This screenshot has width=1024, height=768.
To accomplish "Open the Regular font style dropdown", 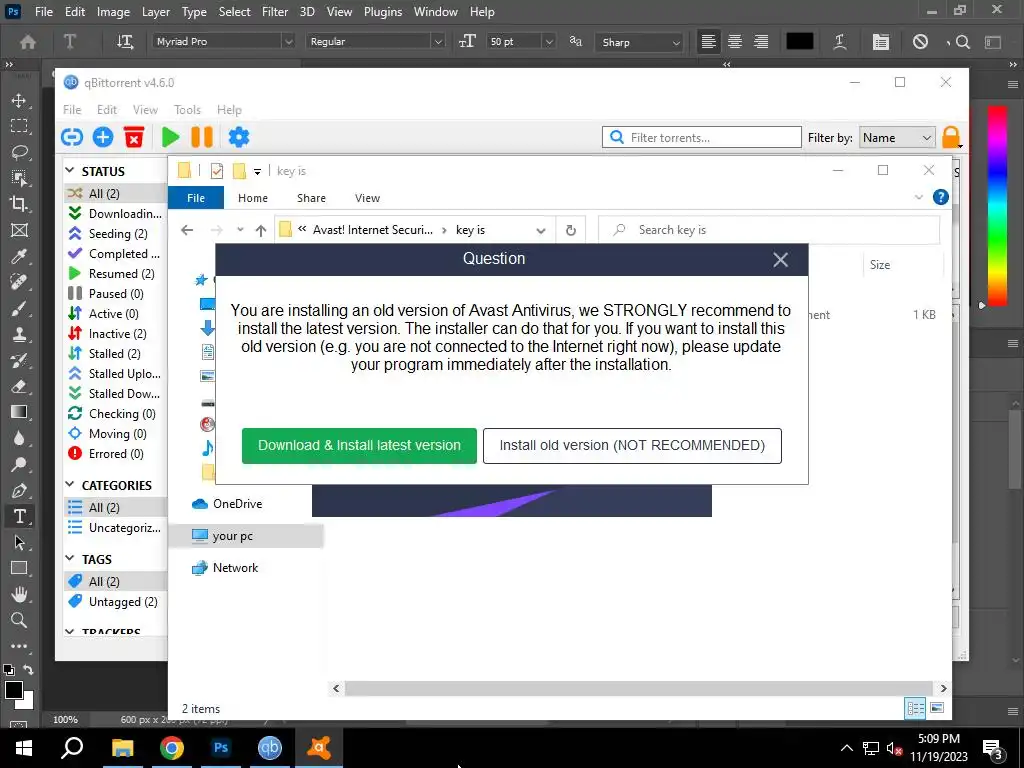I will [438, 41].
